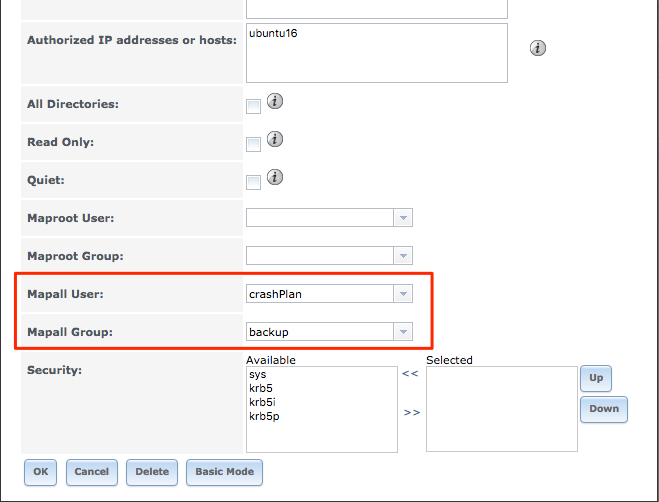Click the Delete button
Screen dimensions: 659x502
(x=152, y=472)
